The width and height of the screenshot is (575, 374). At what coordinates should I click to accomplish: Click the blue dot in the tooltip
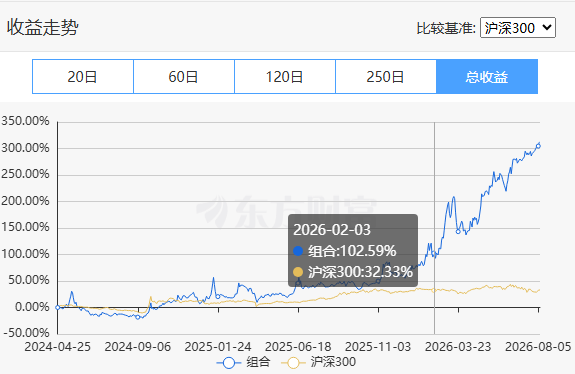pyautogui.click(x=298, y=251)
